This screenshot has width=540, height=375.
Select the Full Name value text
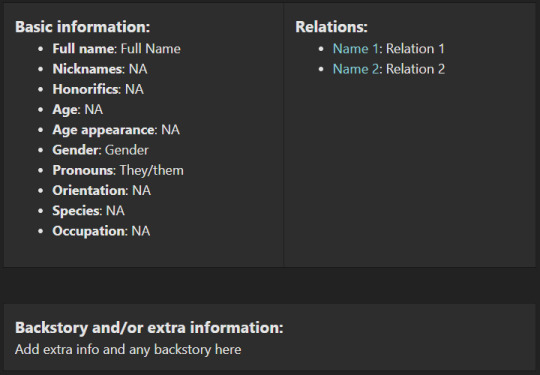click(x=150, y=49)
